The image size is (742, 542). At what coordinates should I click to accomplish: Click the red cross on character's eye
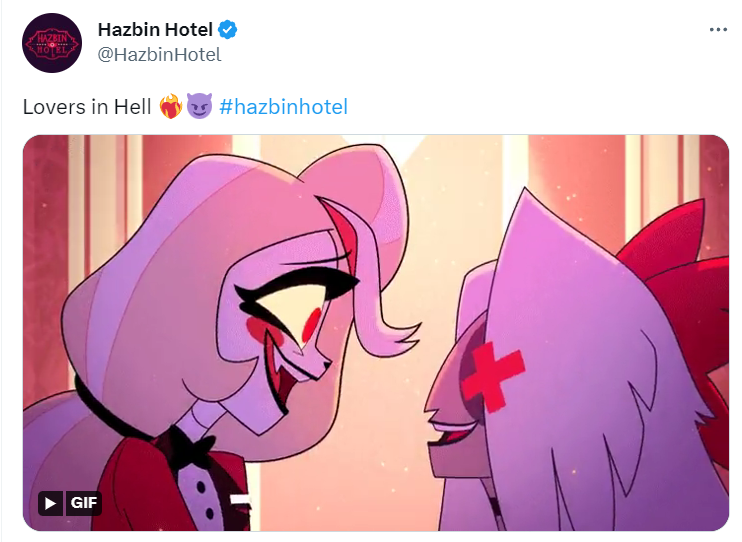pyautogui.click(x=493, y=376)
